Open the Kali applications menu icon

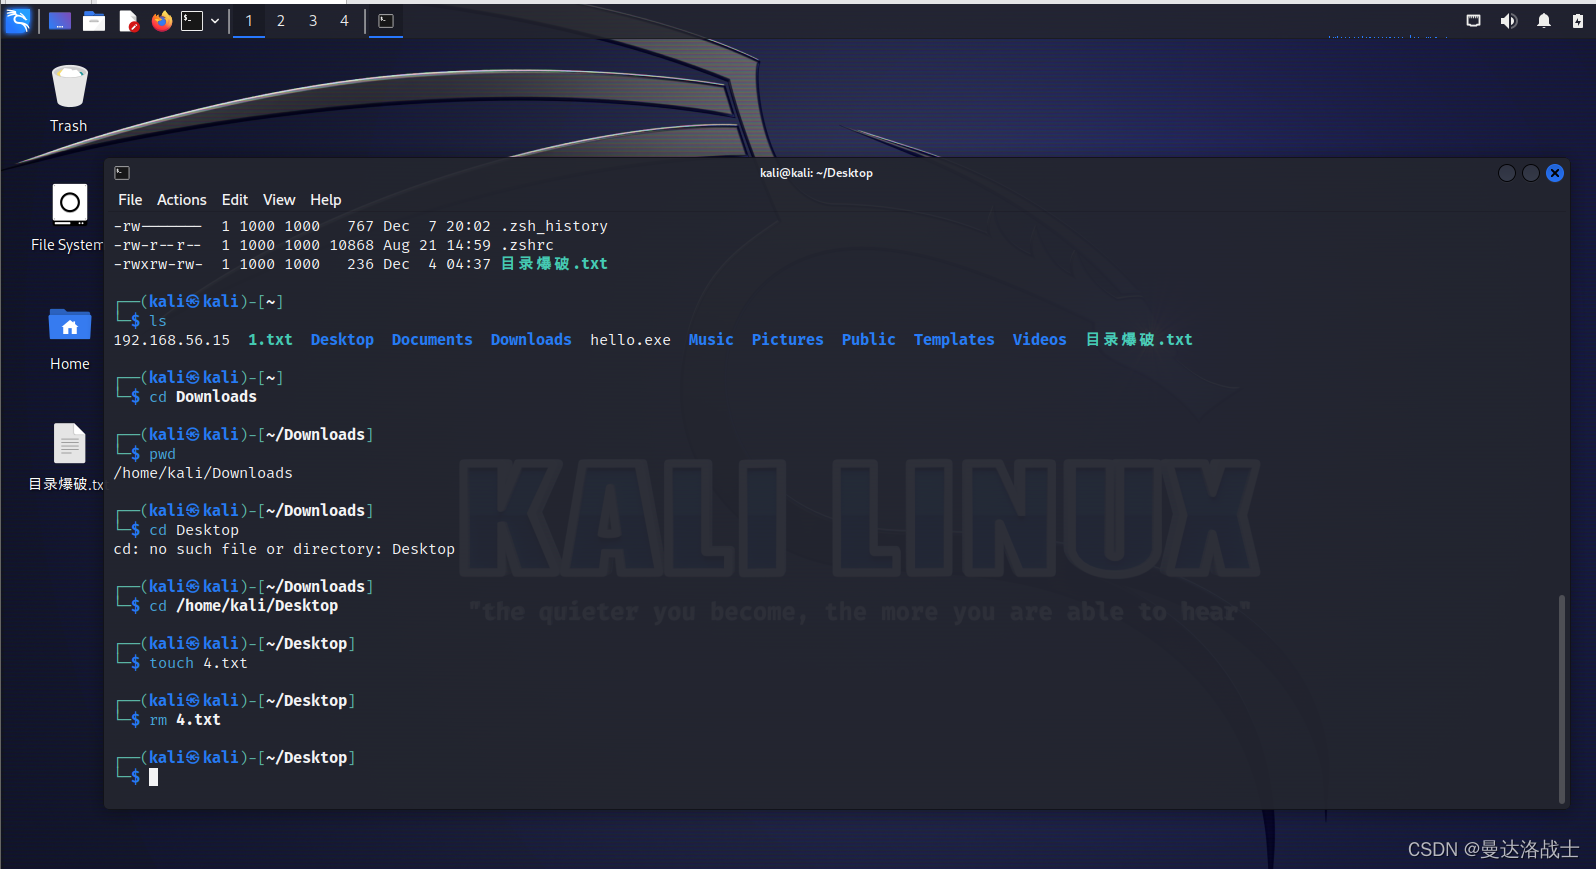click(x=18, y=20)
